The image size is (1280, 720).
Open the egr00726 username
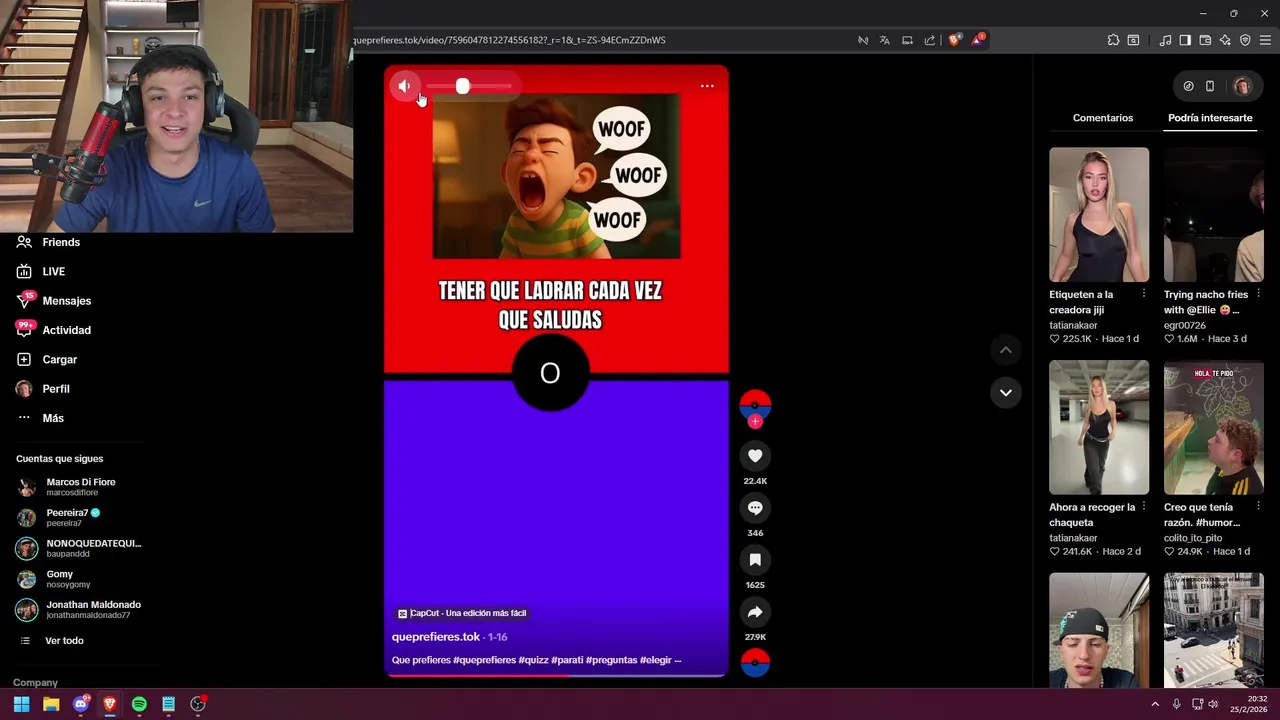[x=1185, y=325]
